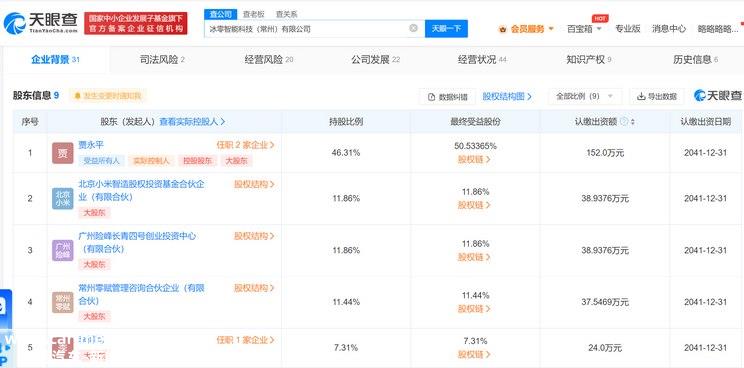Image resolution: width=744 pixels, height=368 pixels.
Task: Open 股权链 in the 7.31% row
Action: tap(474, 354)
